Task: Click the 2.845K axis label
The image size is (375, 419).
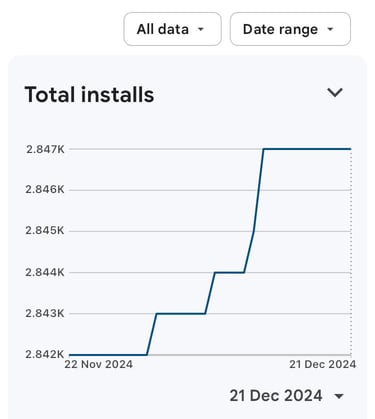Action: [45, 231]
